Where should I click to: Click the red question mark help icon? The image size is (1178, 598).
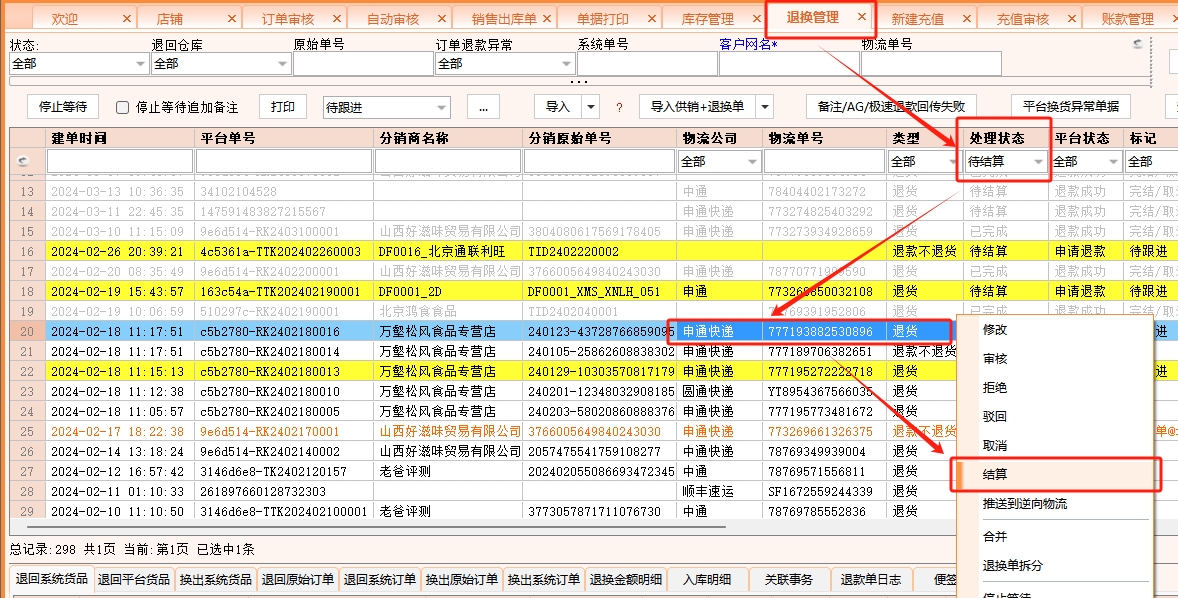pyautogui.click(x=619, y=107)
